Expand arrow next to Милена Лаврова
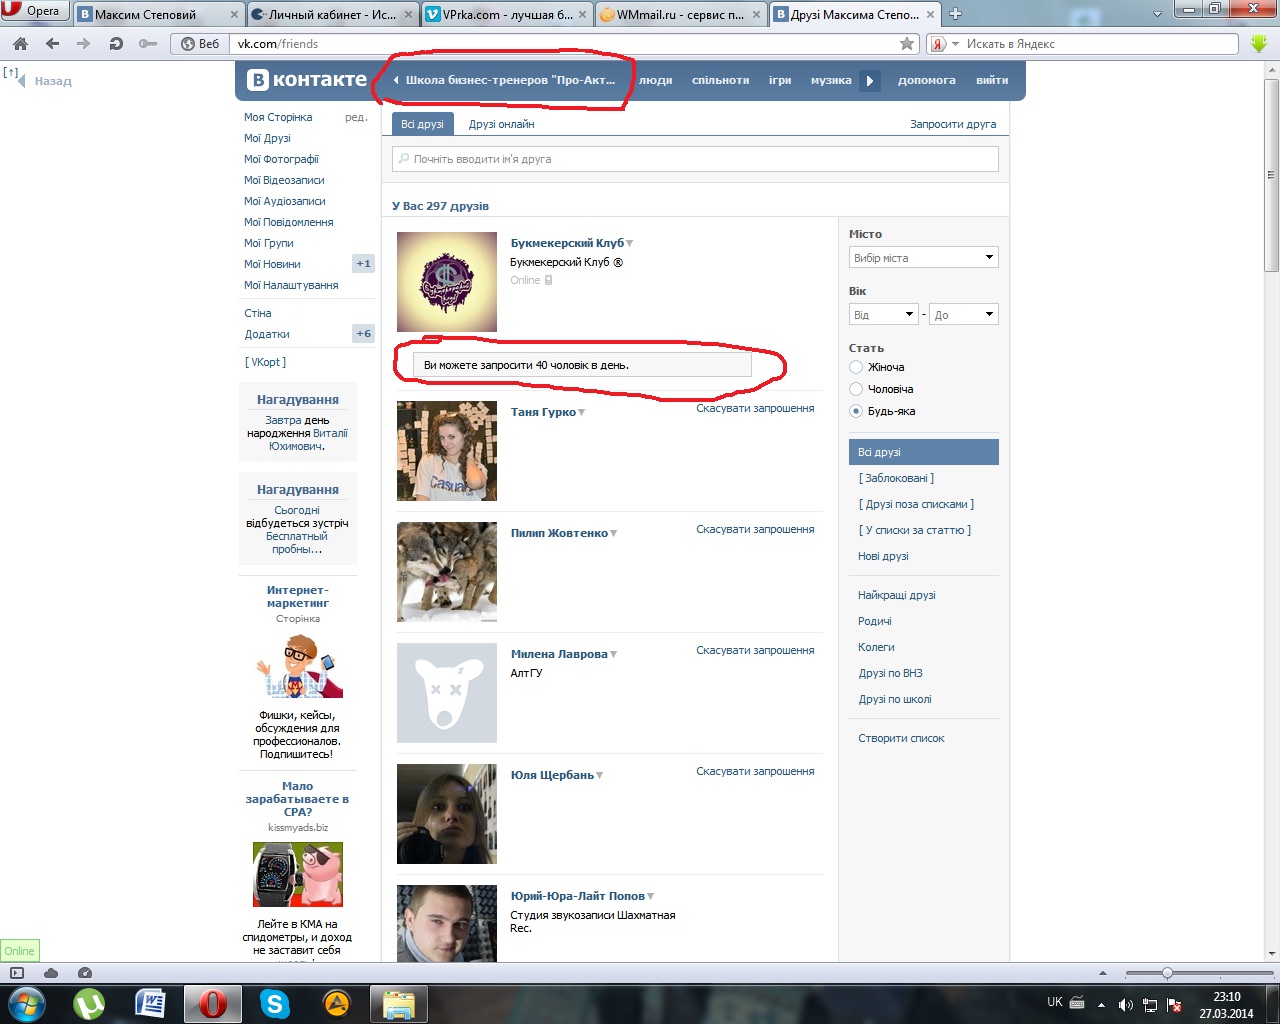The height and width of the screenshot is (1024, 1280). point(614,654)
